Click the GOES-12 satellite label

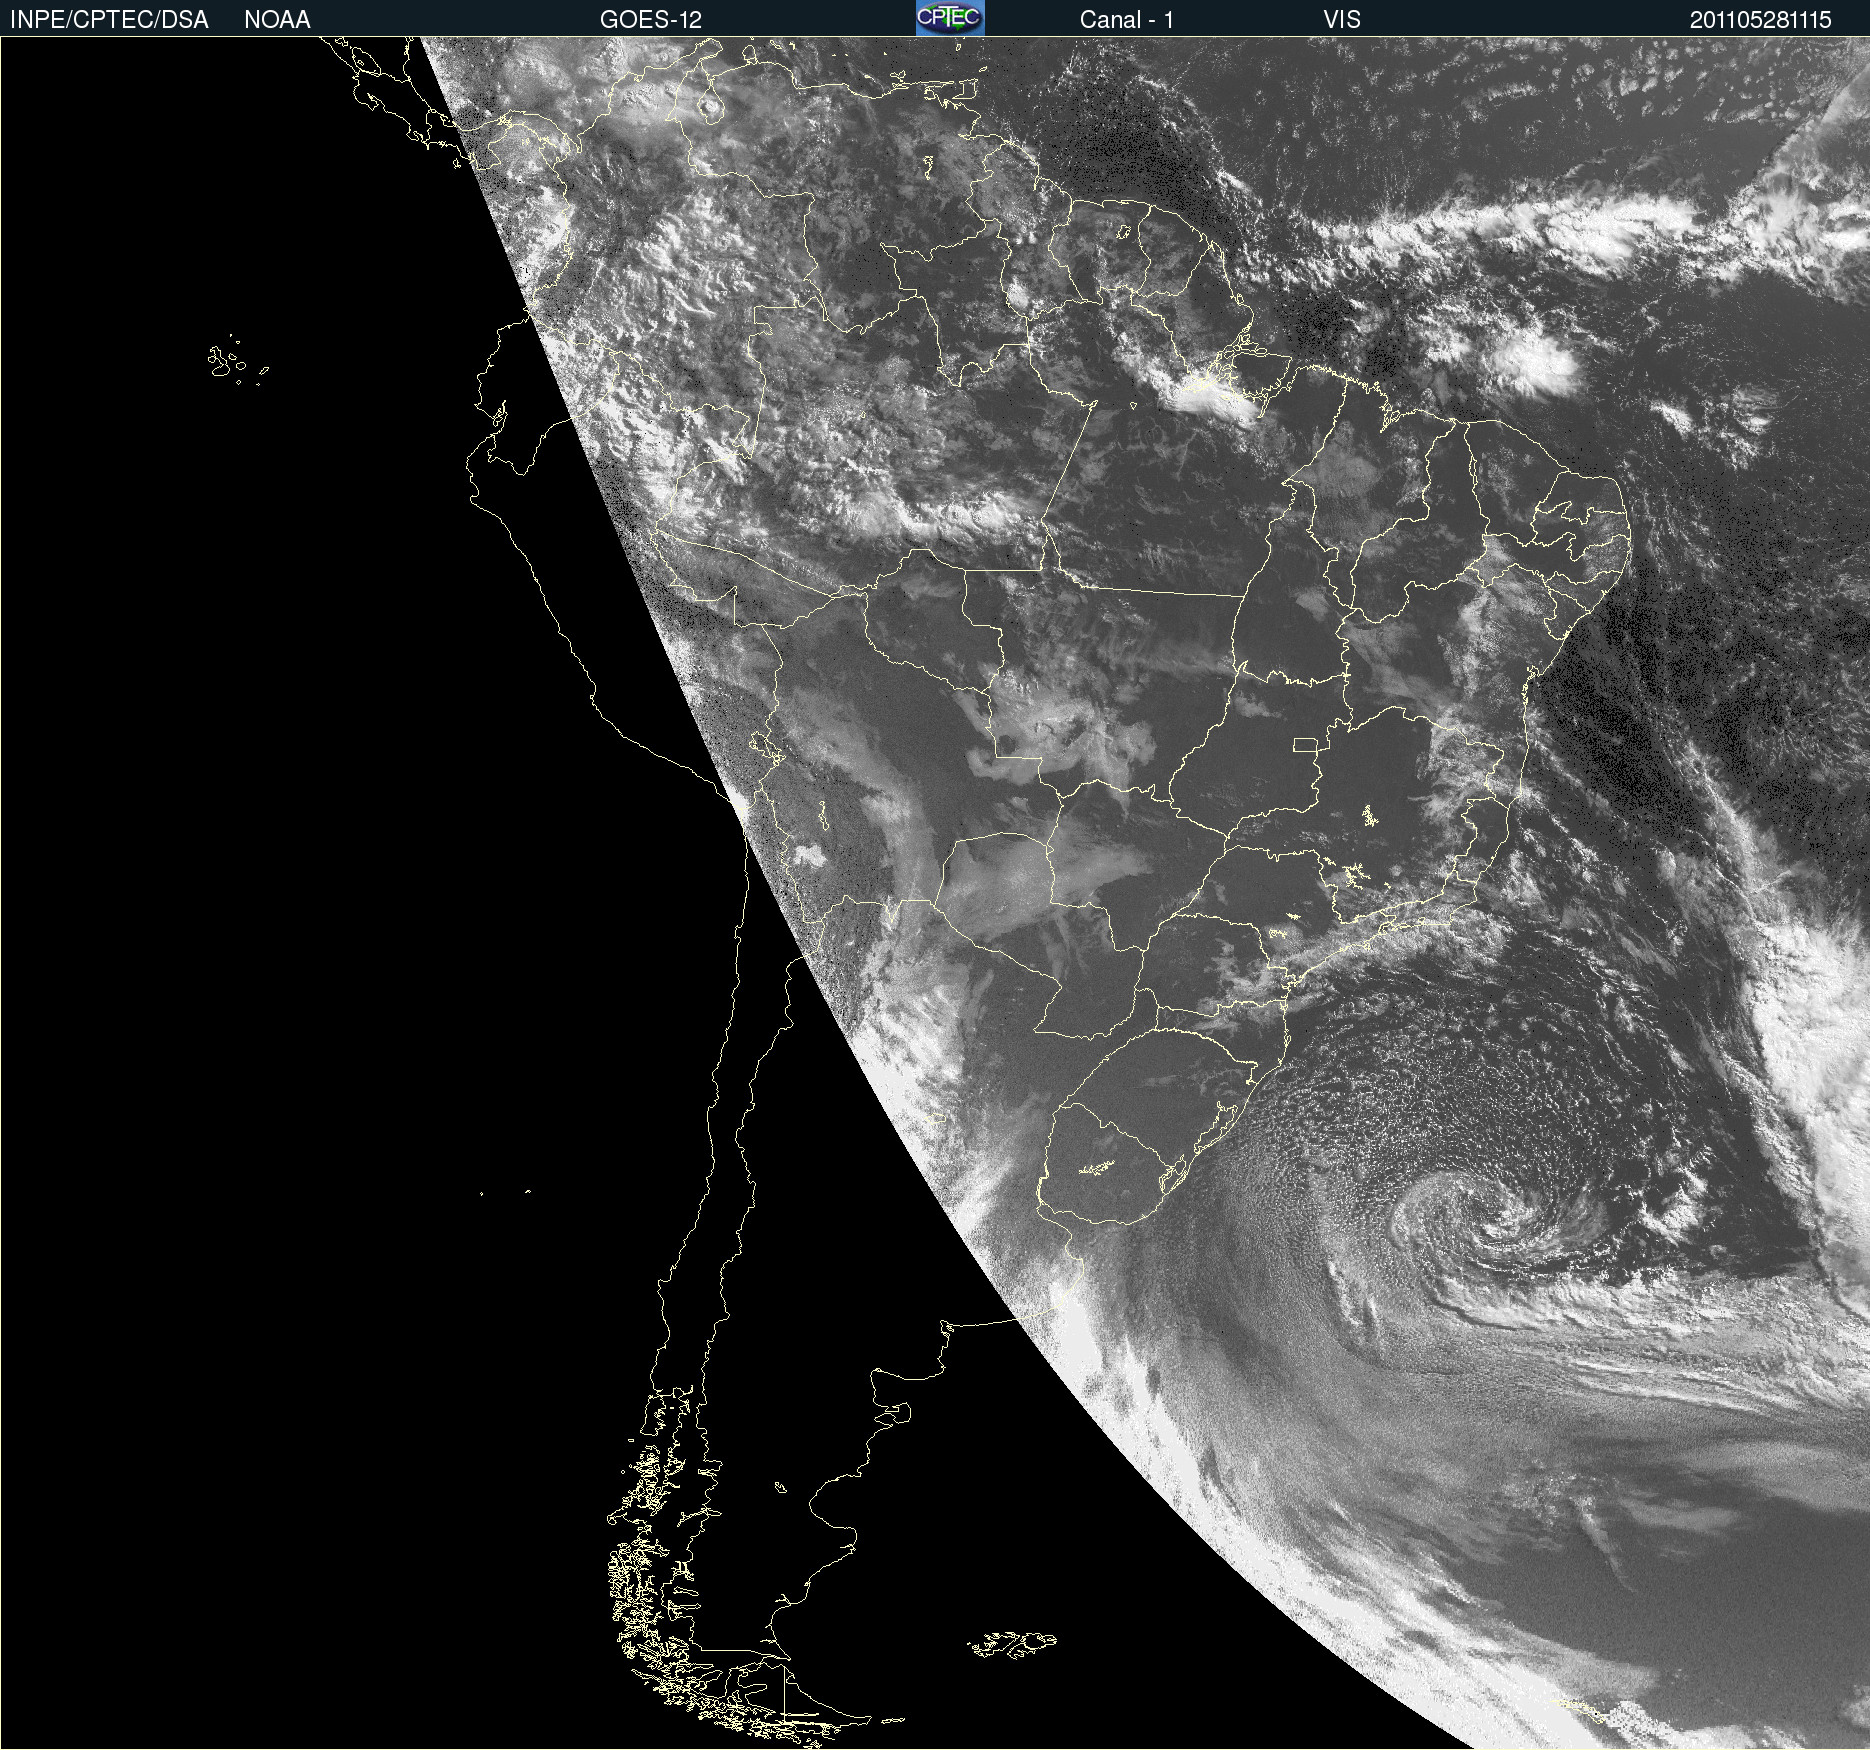(651, 20)
